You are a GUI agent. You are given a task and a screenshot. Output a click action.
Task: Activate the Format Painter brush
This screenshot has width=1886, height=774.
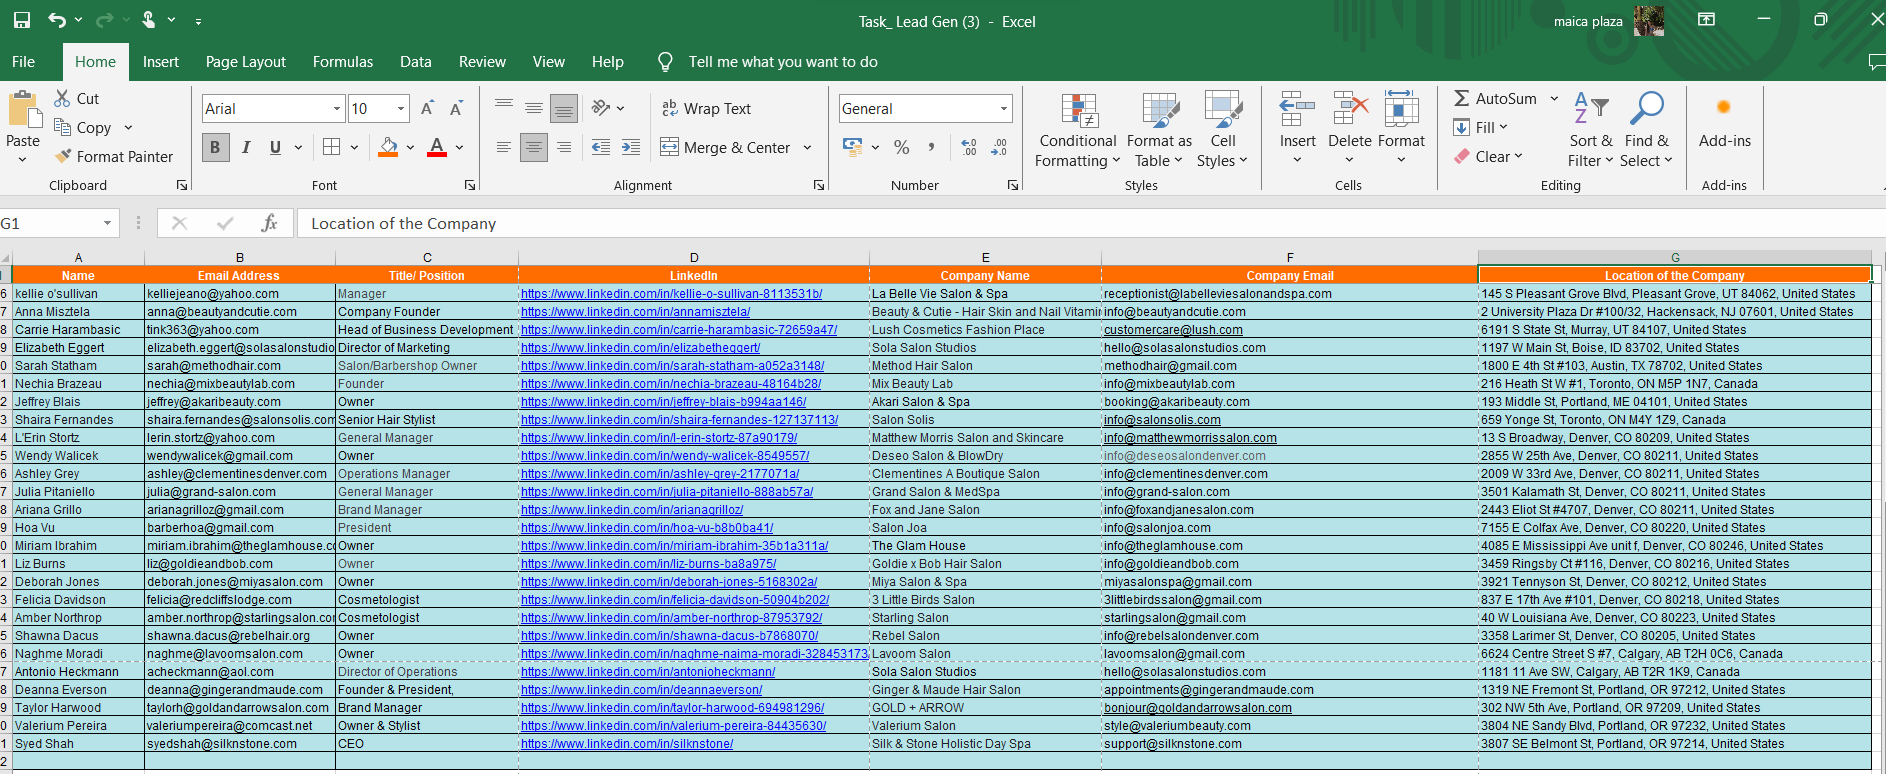point(63,156)
